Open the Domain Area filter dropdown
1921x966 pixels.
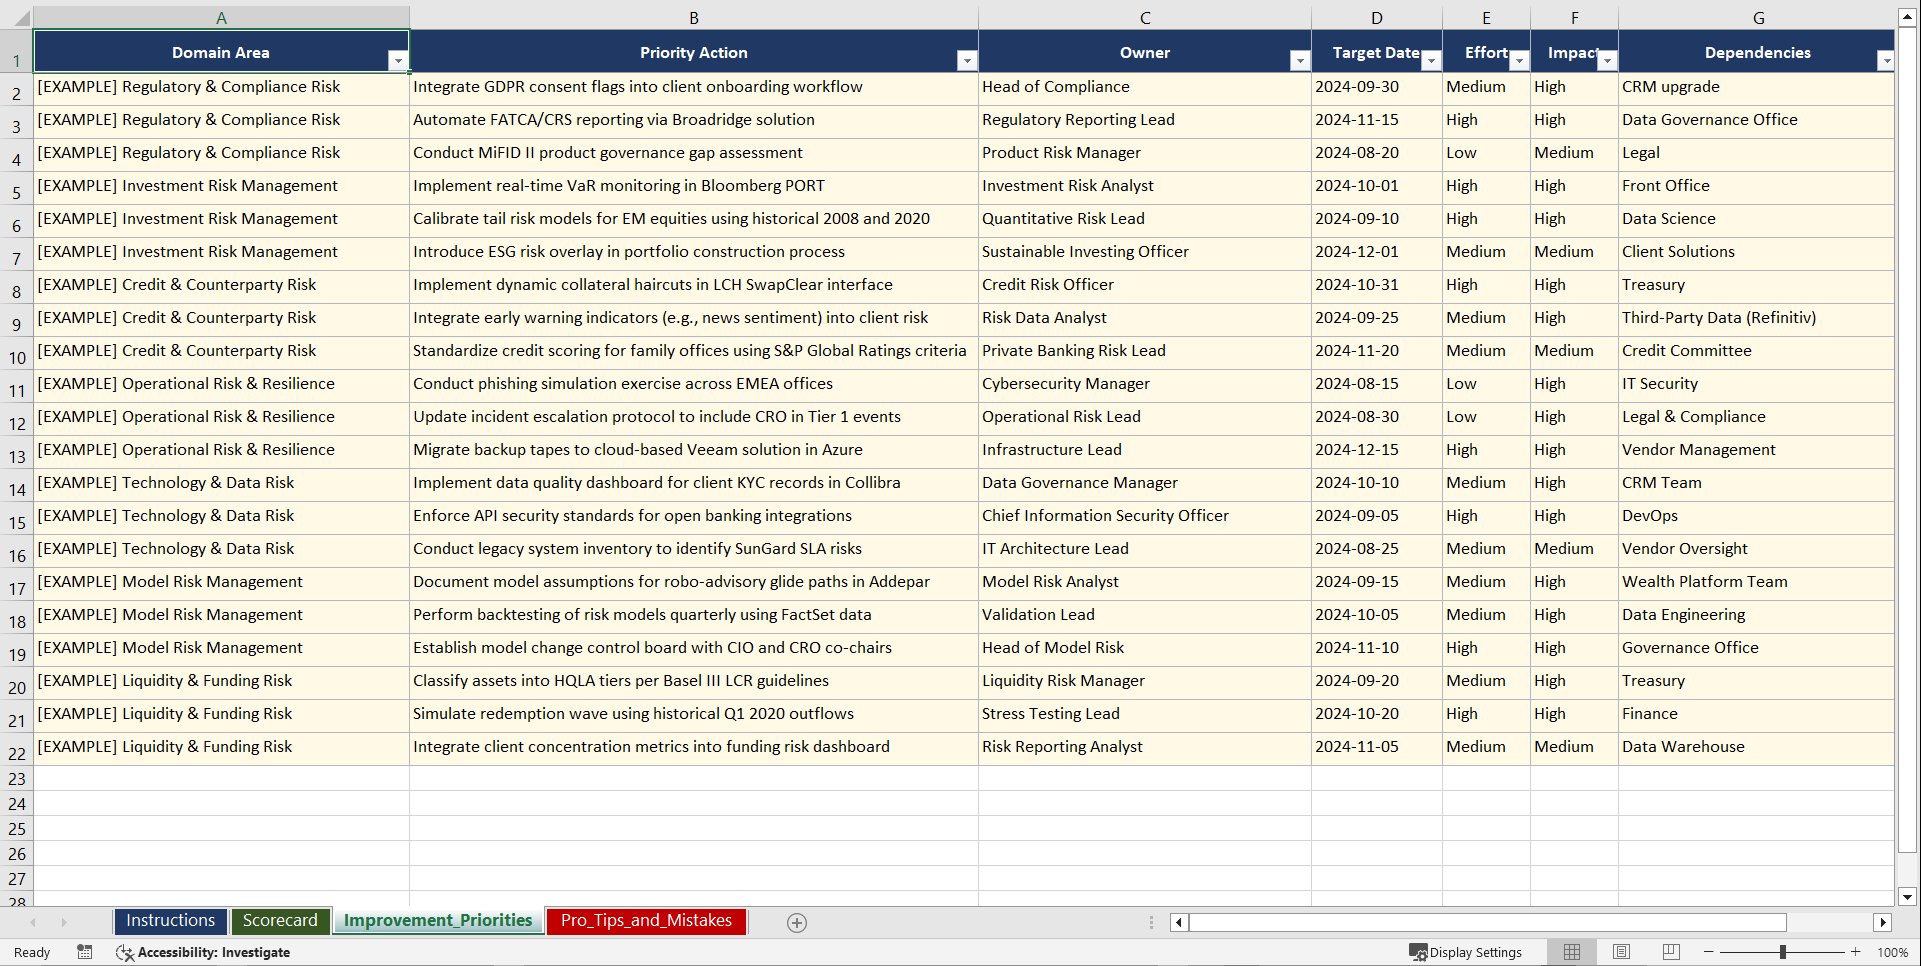[399, 60]
